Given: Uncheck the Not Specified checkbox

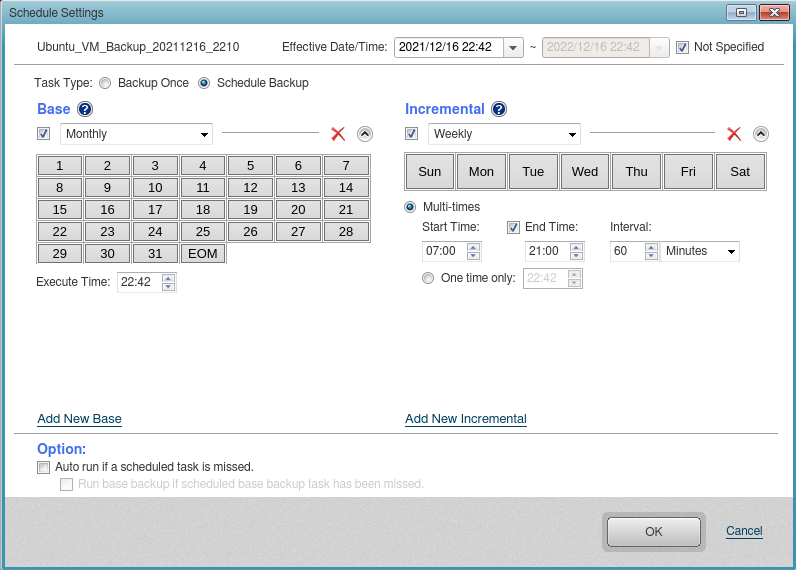Looking at the screenshot, I should click(683, 47).
